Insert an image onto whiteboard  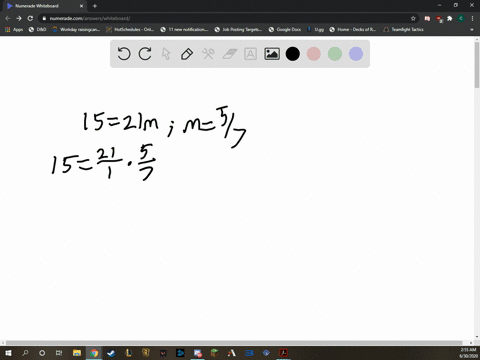(x=272, y=54)
